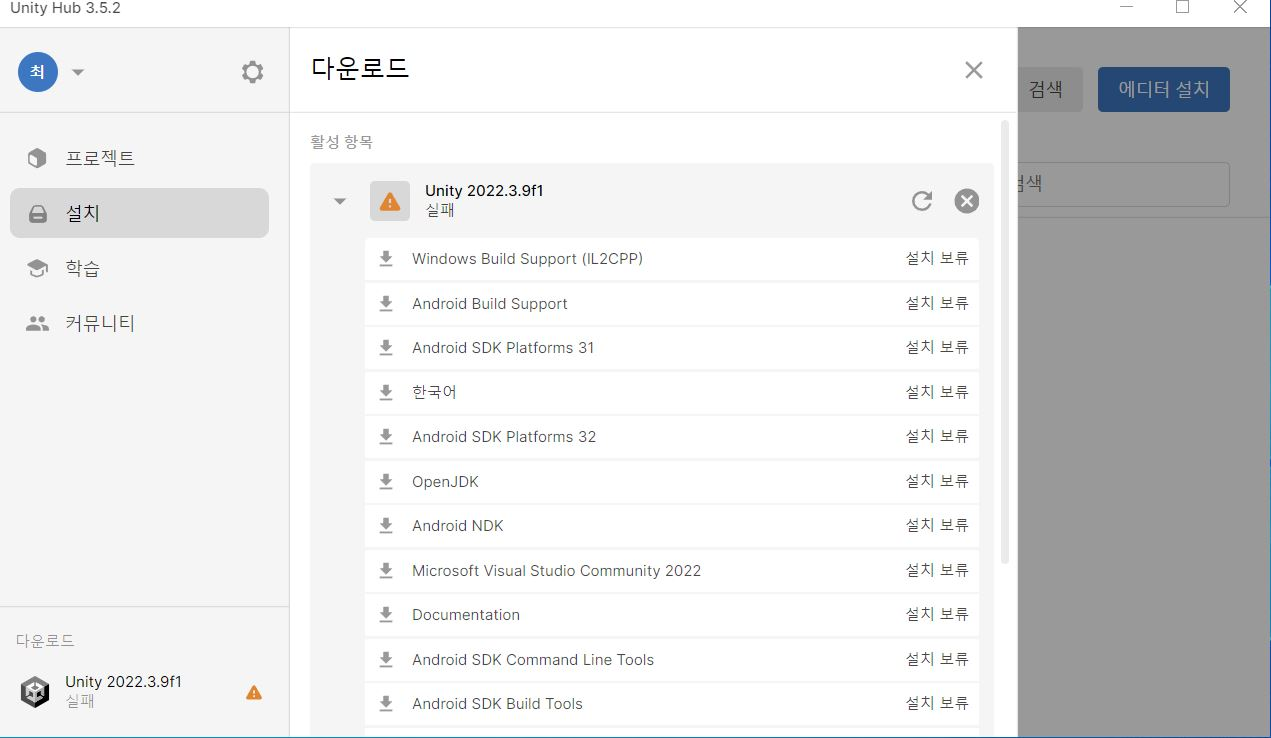This screenshot has height=738, width=1271.
Task: Click the Unity logo icon in bottom-left downloads
Action: click(x=35, y=691)
